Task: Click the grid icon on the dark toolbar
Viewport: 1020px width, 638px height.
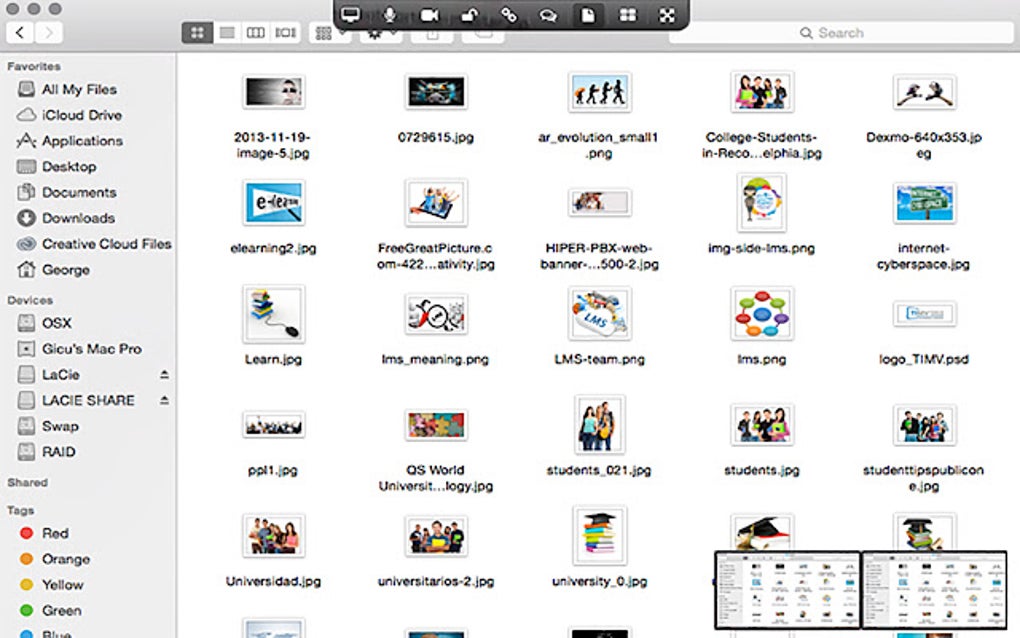Action: coord(628,15)
